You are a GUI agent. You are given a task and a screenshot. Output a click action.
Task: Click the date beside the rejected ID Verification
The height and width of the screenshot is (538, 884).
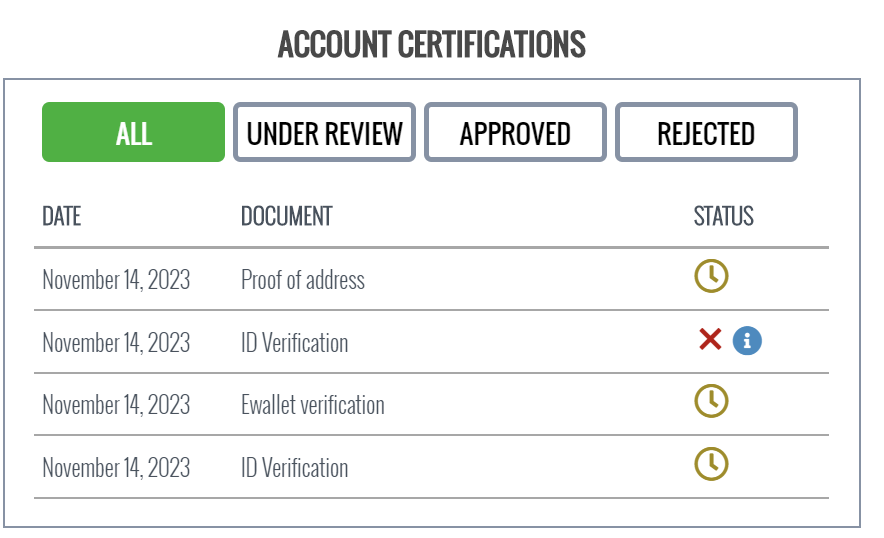pos(116,343)
